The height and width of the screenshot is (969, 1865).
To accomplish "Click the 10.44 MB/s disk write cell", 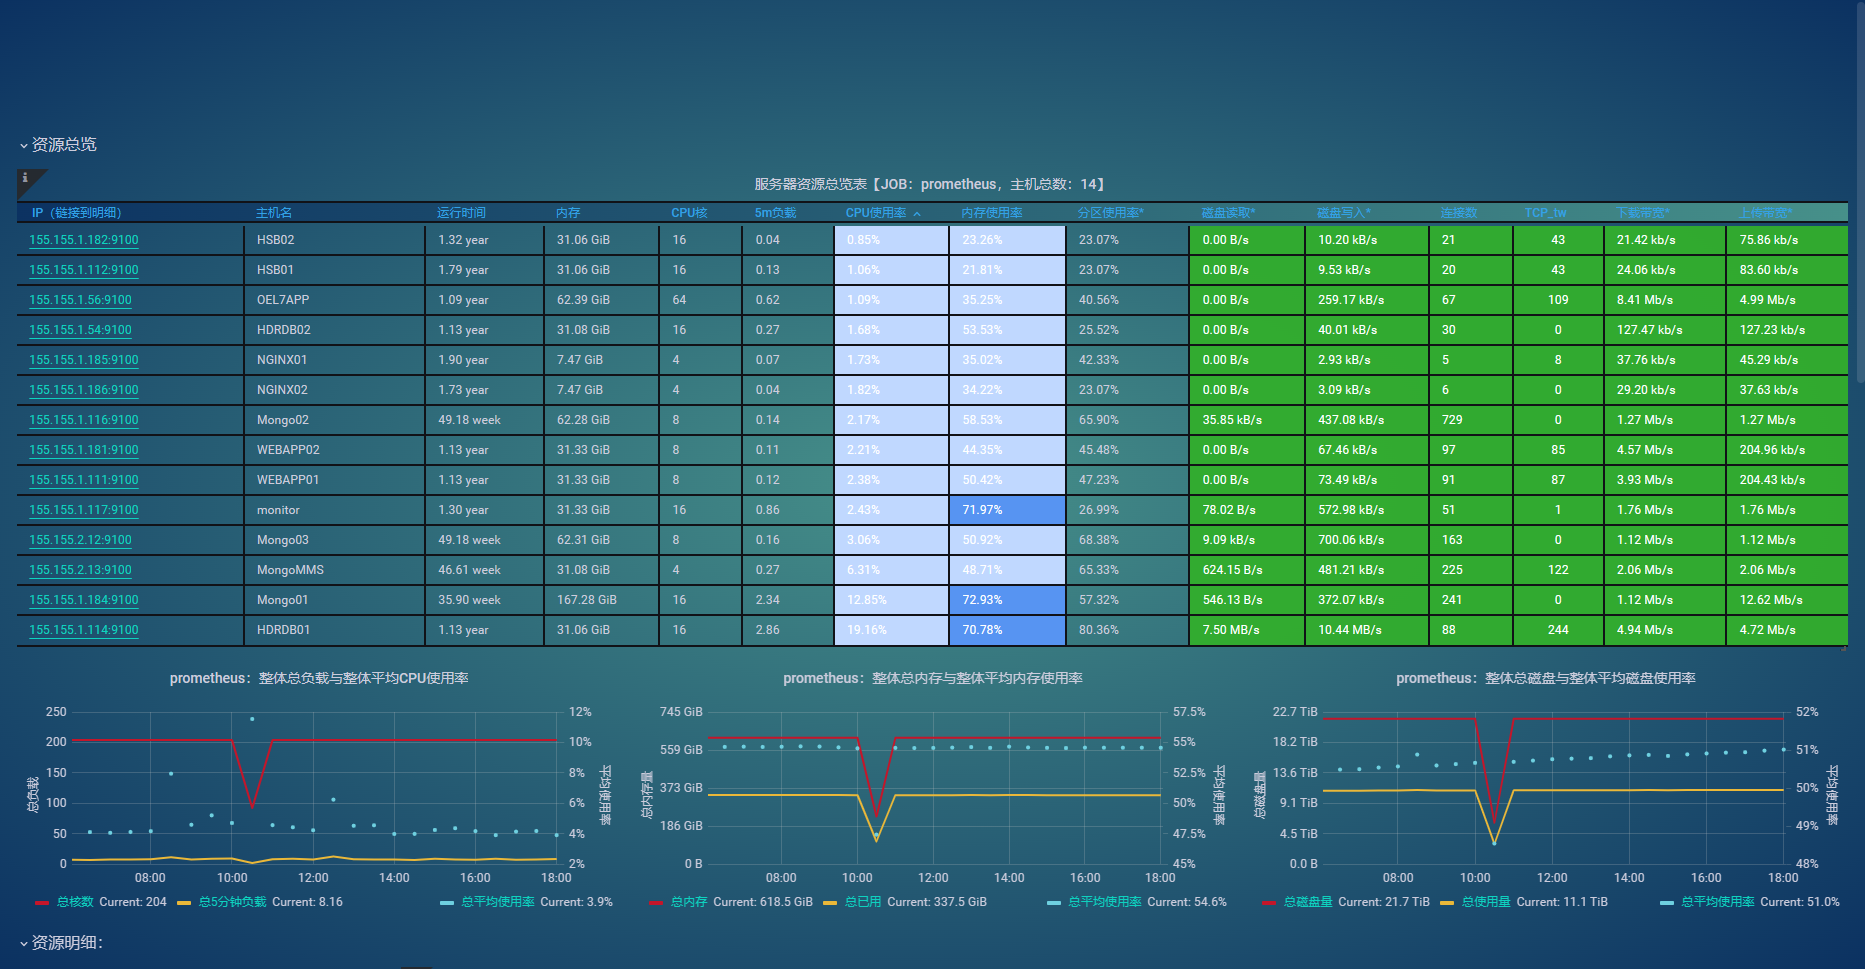I will tap(1366, 630).
